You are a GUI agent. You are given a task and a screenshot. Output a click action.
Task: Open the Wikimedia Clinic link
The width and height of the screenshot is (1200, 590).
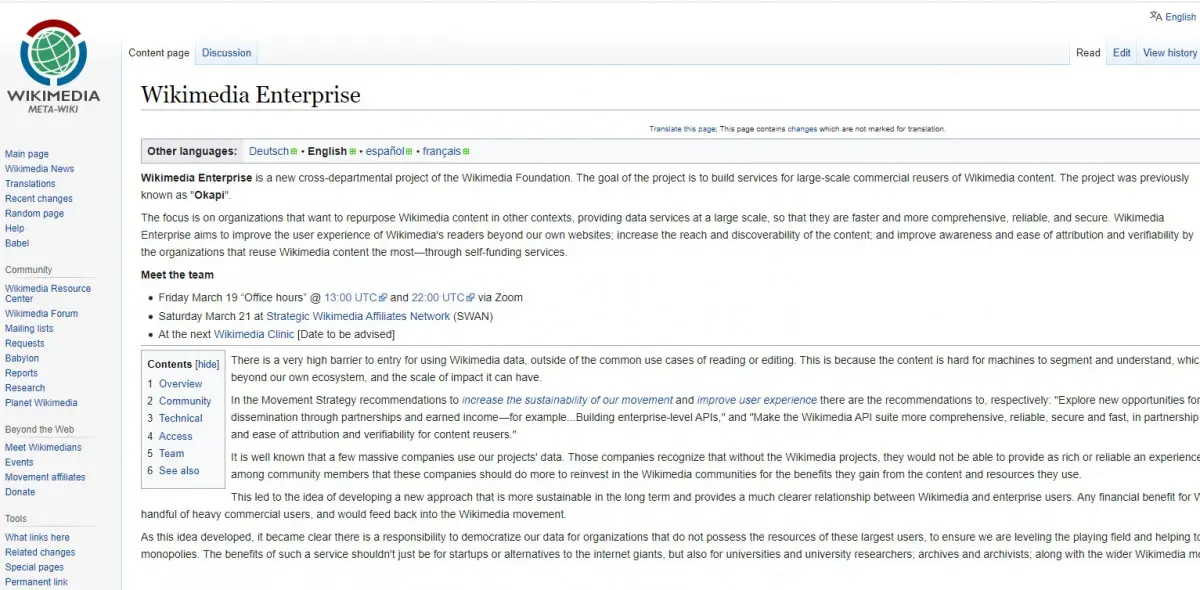[x=254, y=334]
